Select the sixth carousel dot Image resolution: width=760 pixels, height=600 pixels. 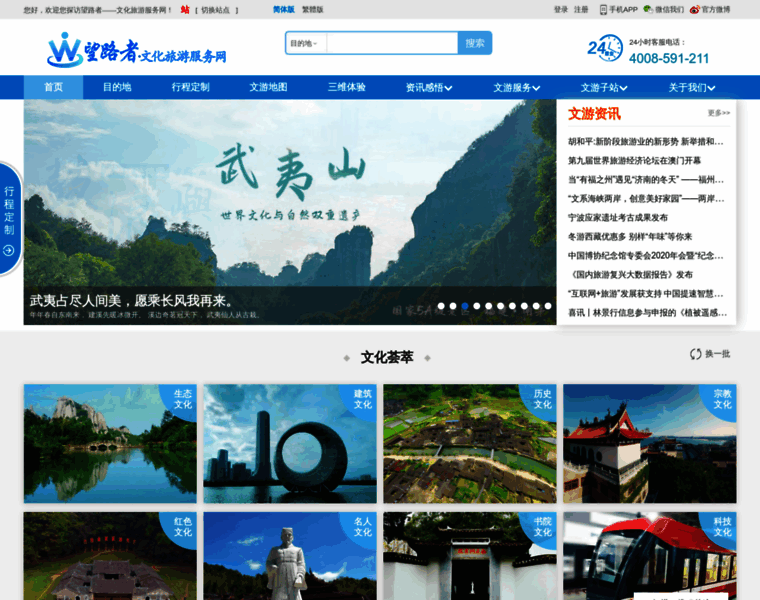coord(500,306)
